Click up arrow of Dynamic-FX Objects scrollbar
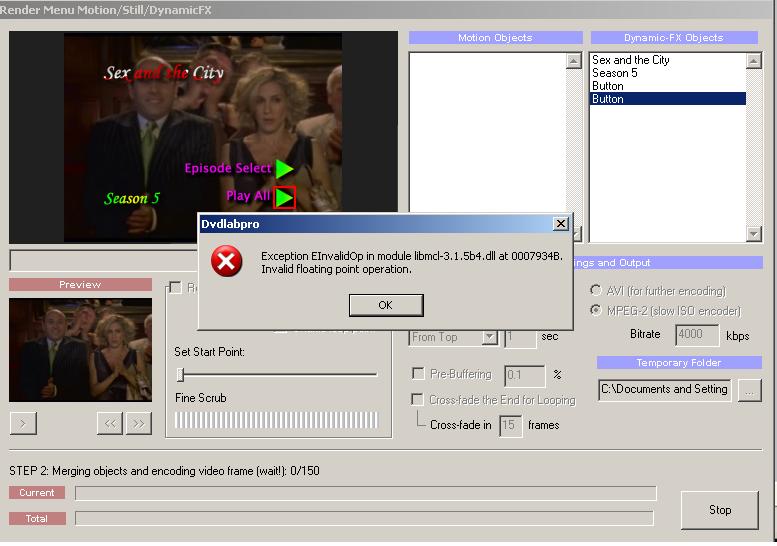This screenshot has width=777, height=546. (754, 61)
